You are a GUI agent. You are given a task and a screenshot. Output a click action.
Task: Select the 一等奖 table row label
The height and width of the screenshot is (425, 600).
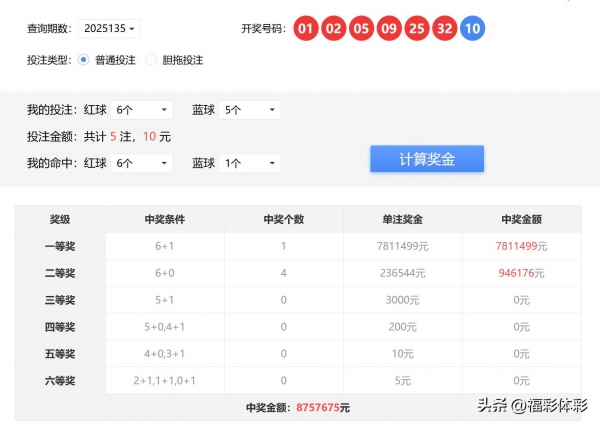[61, 246]
